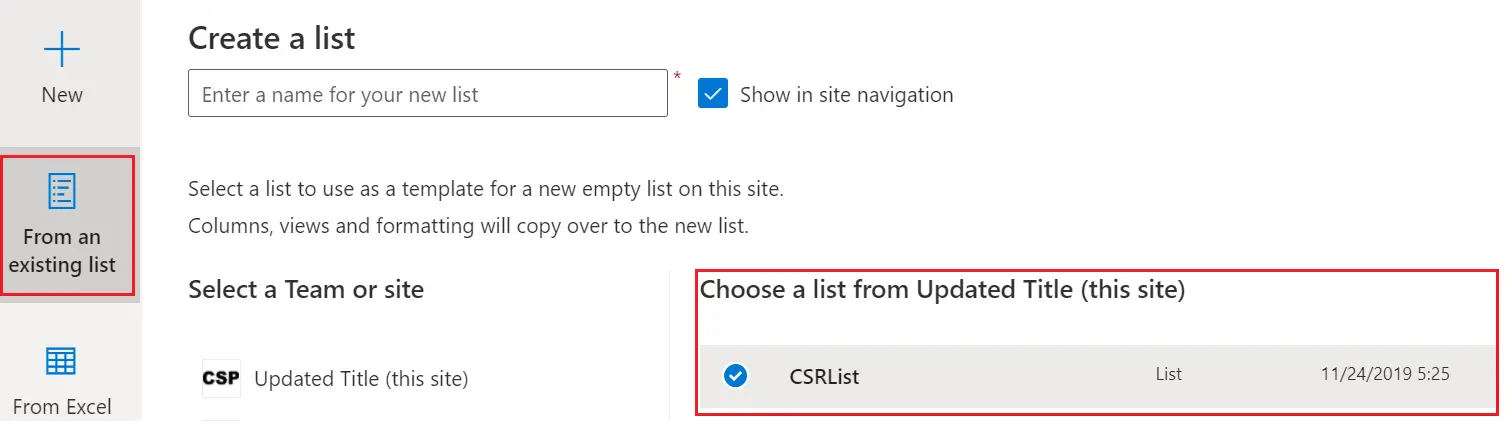This screenshot has width=1512, height=424.
Task: Click the Select a Team or site heading
Action: click(306, 290)
